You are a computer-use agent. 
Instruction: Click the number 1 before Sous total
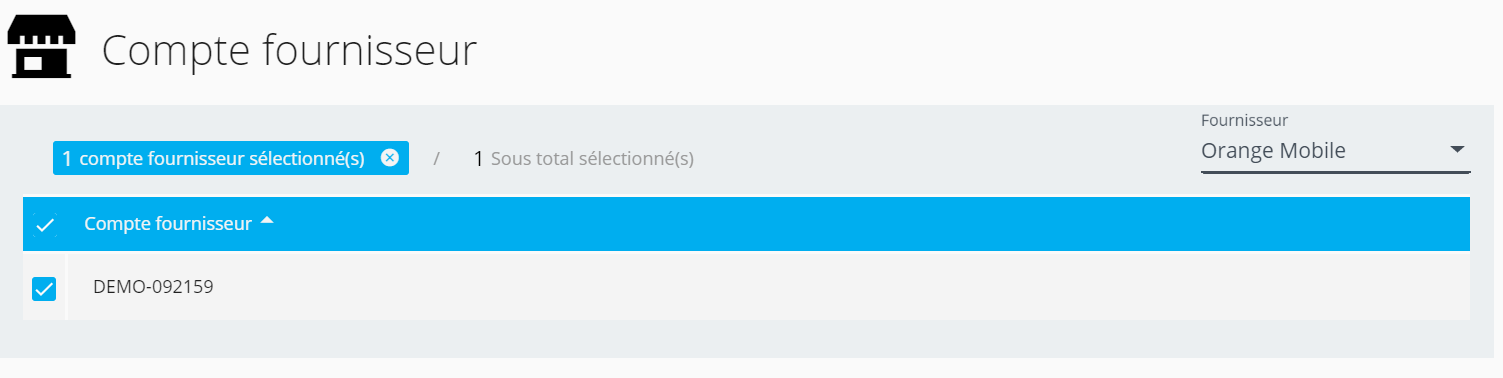pos(478,158)
